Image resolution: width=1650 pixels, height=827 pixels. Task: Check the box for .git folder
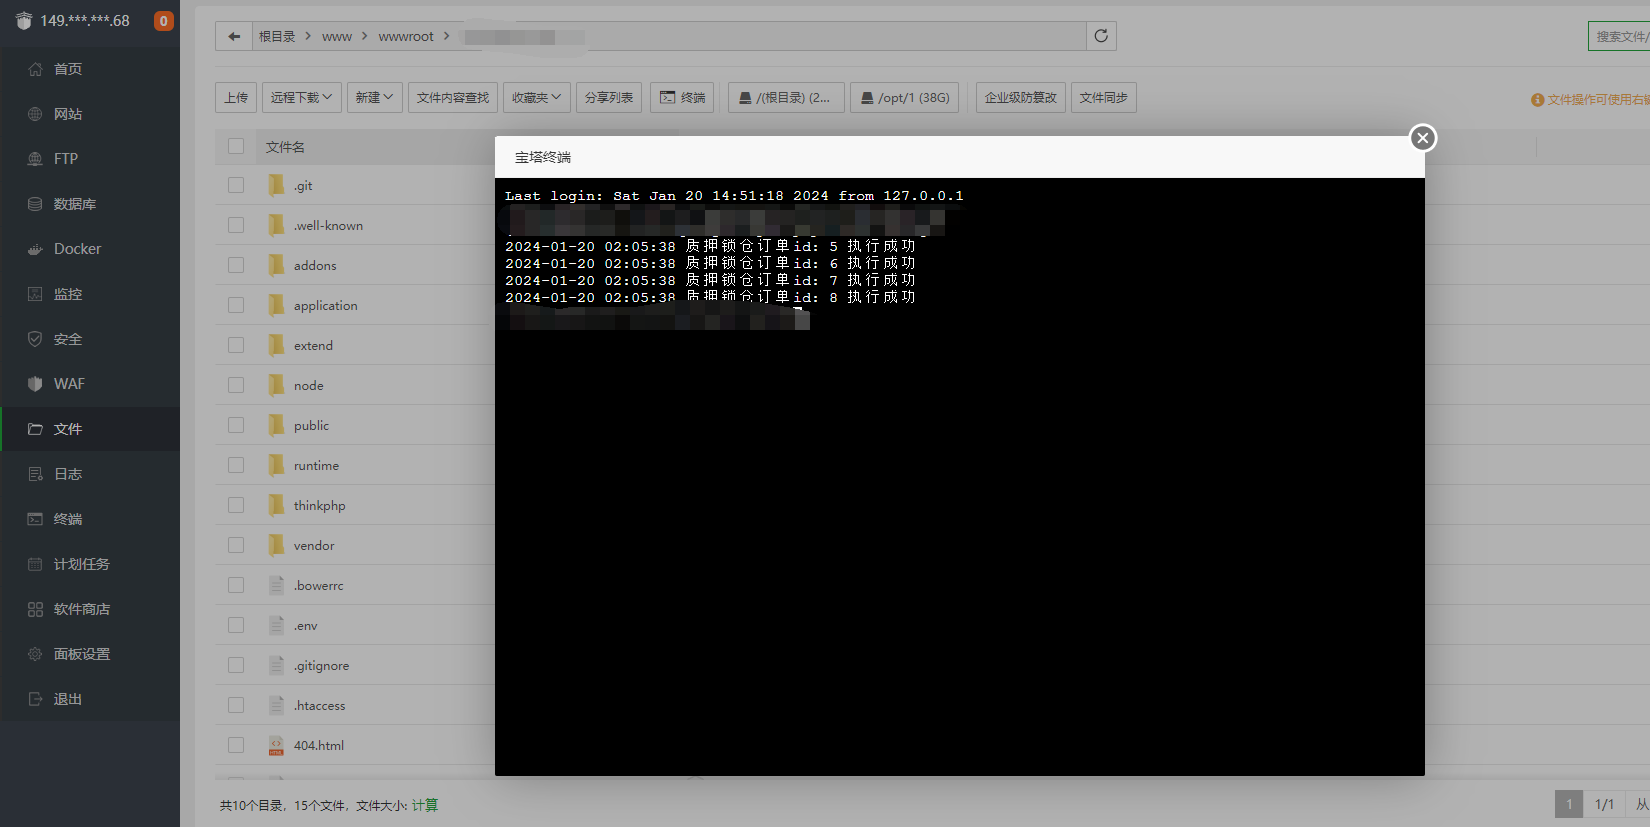click(x=236, y=186)
